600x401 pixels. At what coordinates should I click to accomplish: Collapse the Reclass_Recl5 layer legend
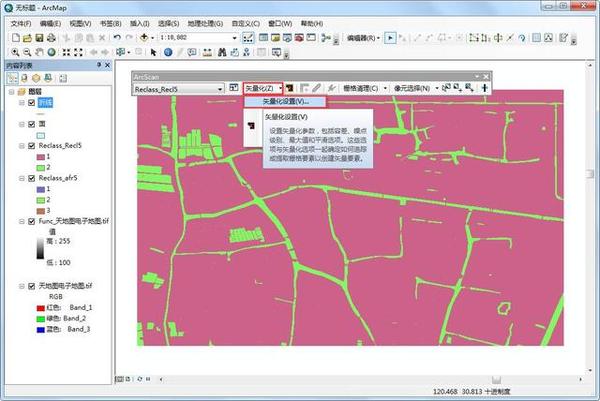point(22,146)
